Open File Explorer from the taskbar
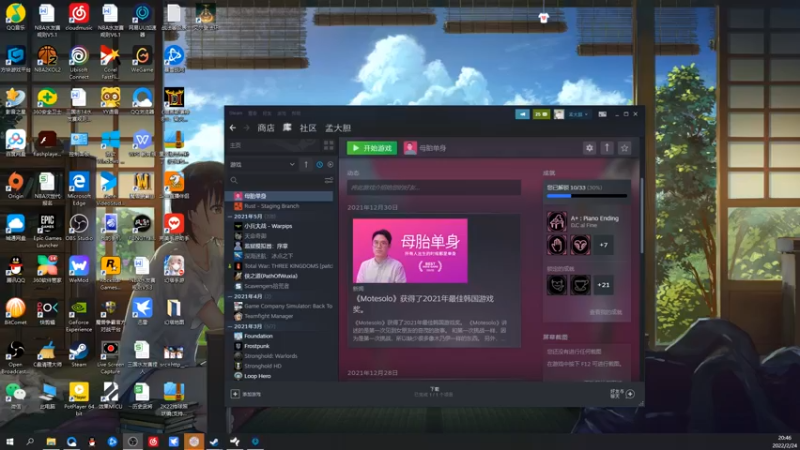Screen dimensions: 800x450 51,441
